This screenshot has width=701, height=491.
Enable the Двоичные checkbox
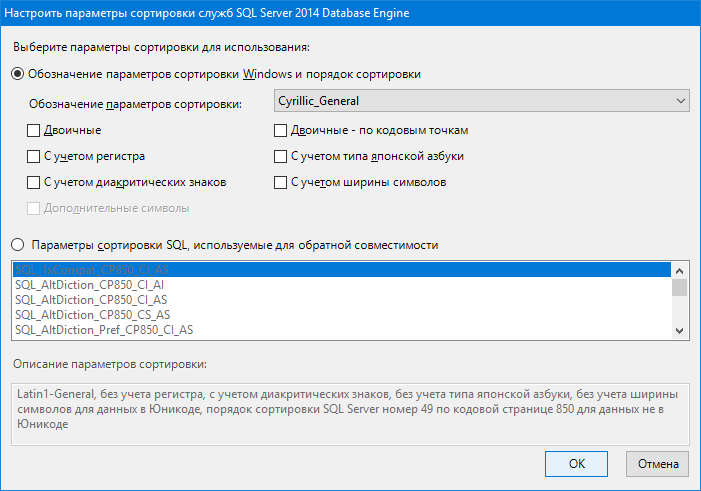34,130
